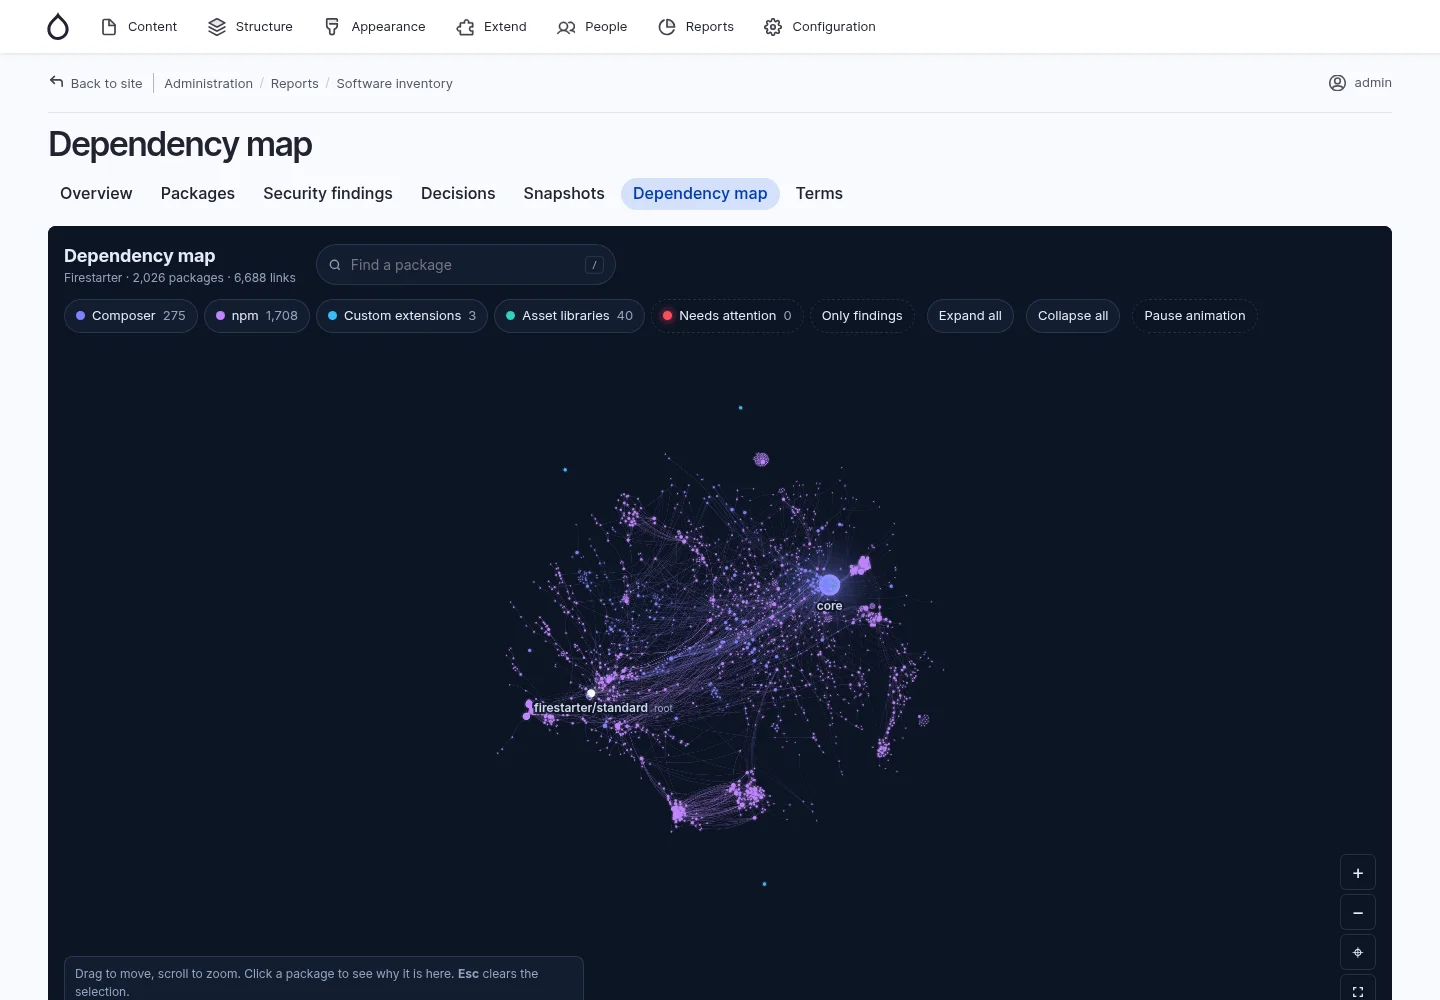
Task: Open the Security findings tab
Action: click(x=328, y=194)
